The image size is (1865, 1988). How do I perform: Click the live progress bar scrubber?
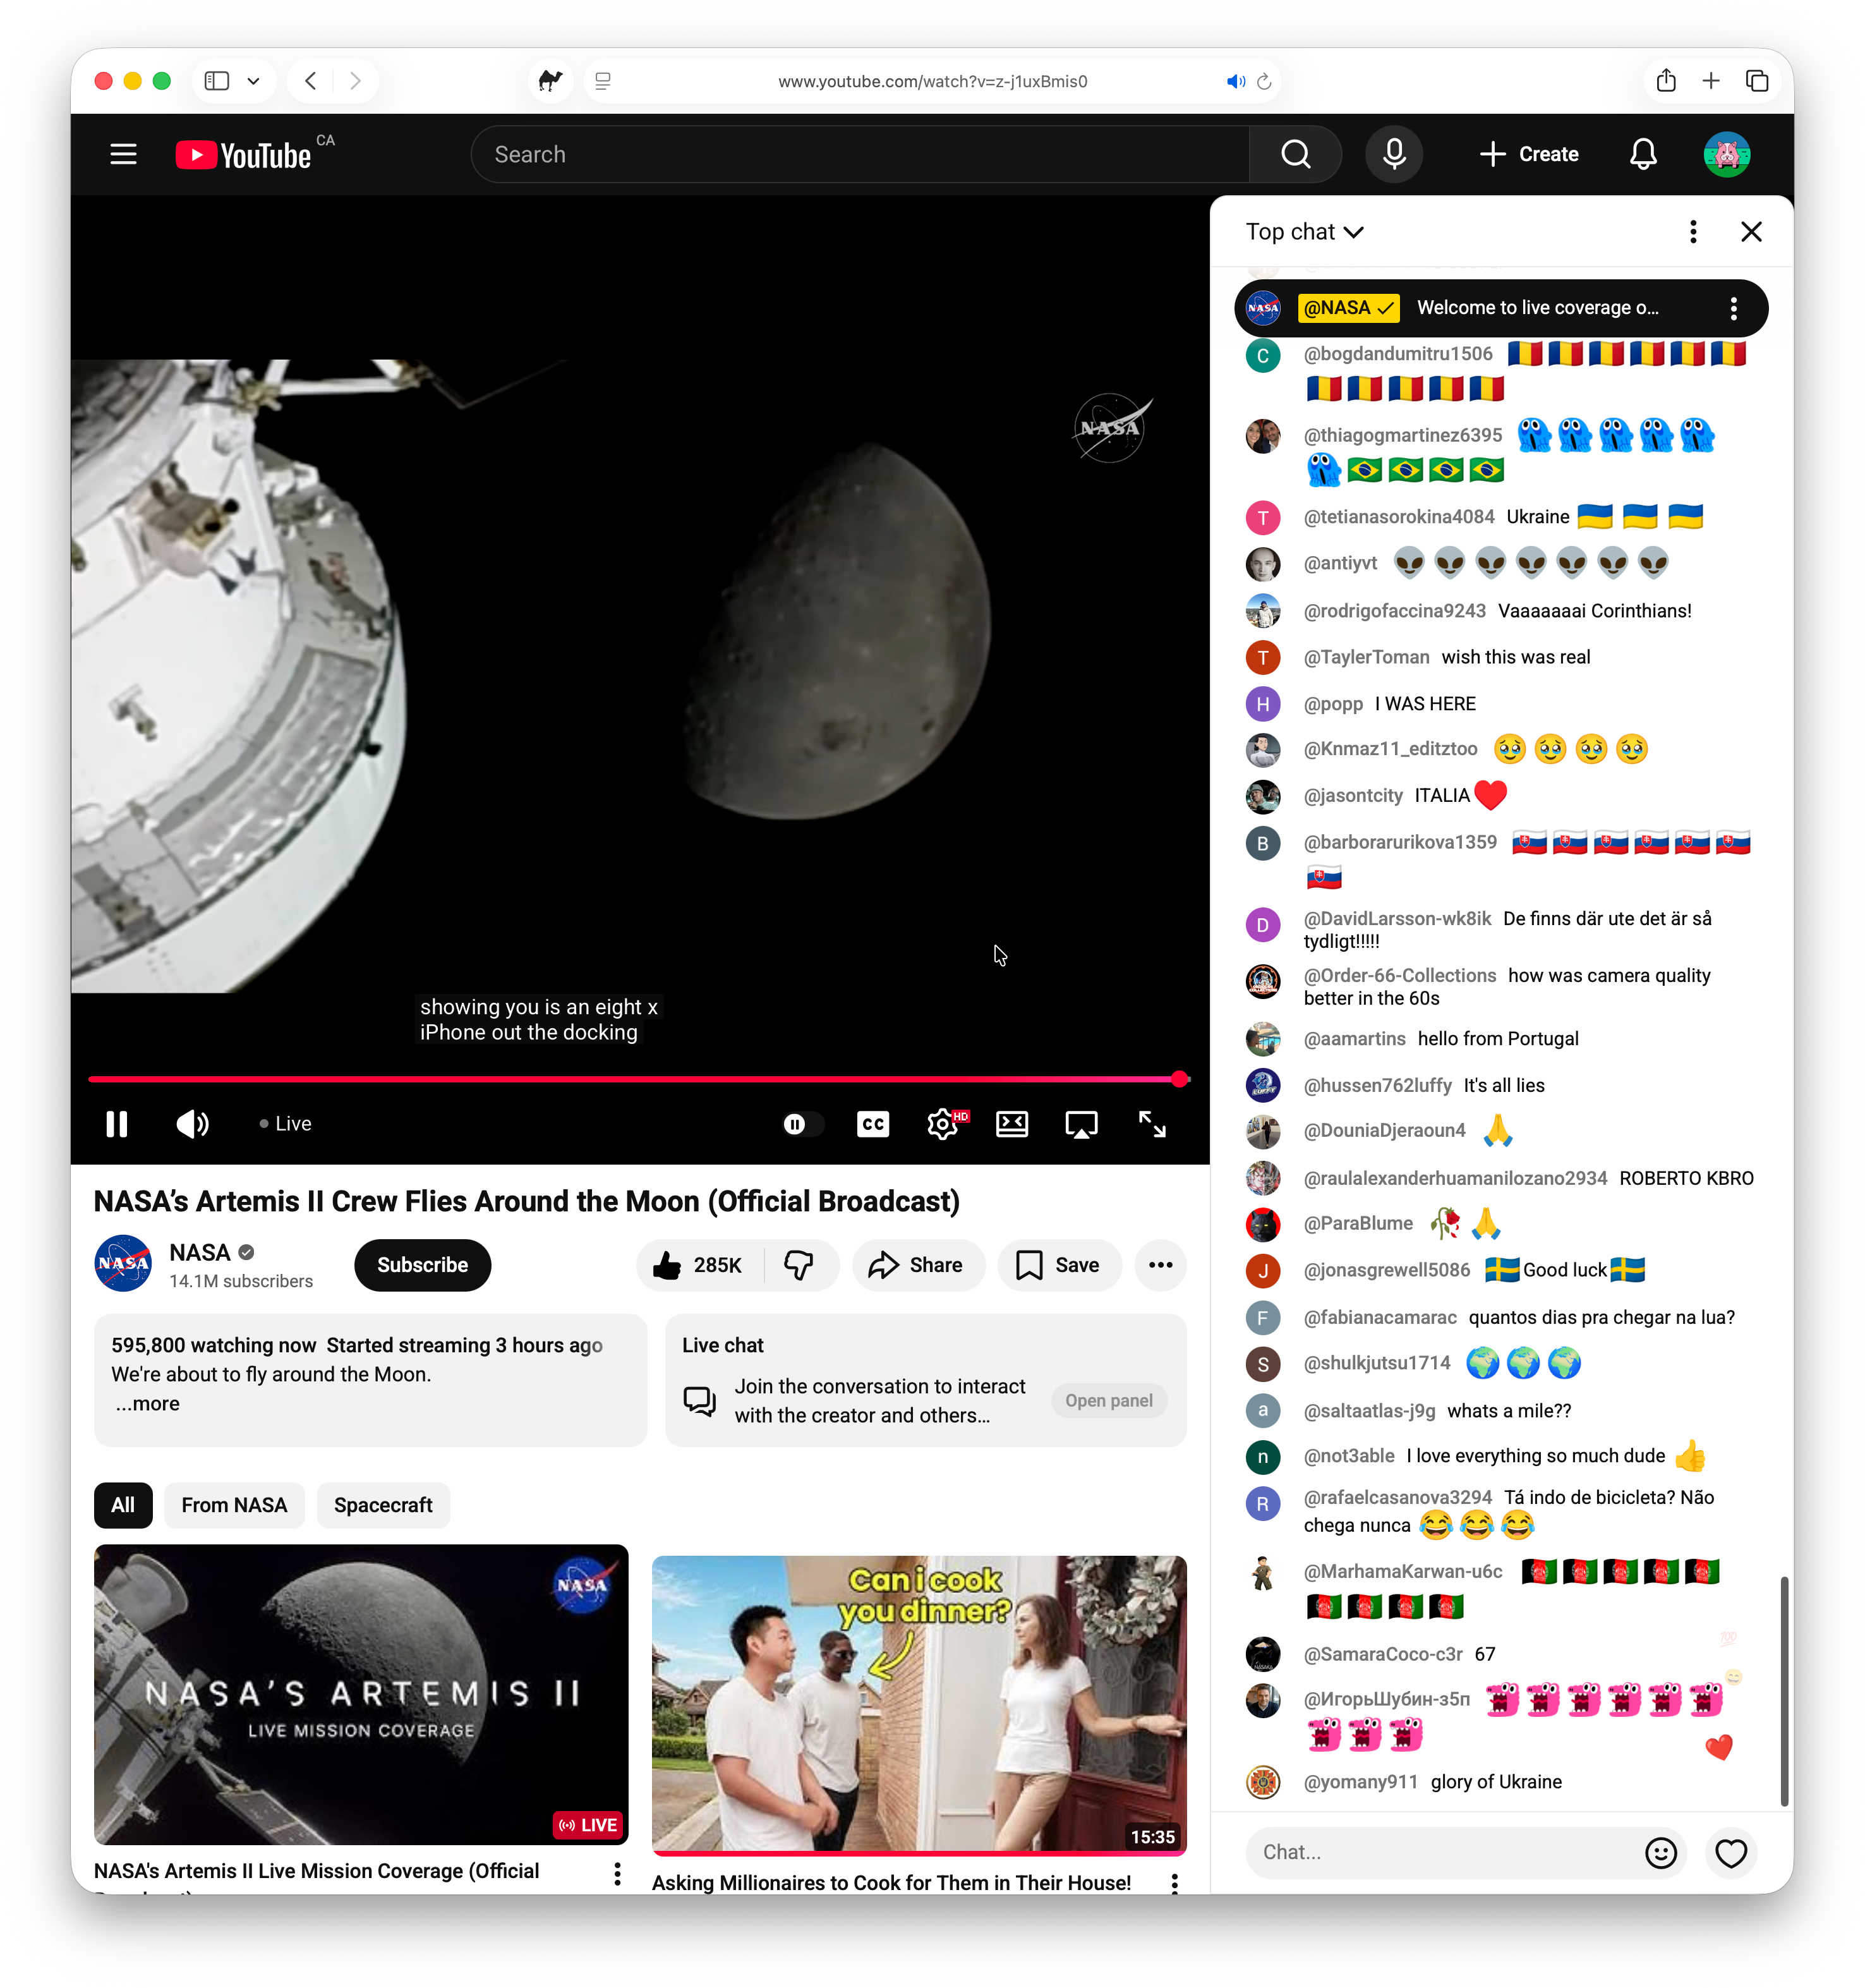point(1180,1079)
